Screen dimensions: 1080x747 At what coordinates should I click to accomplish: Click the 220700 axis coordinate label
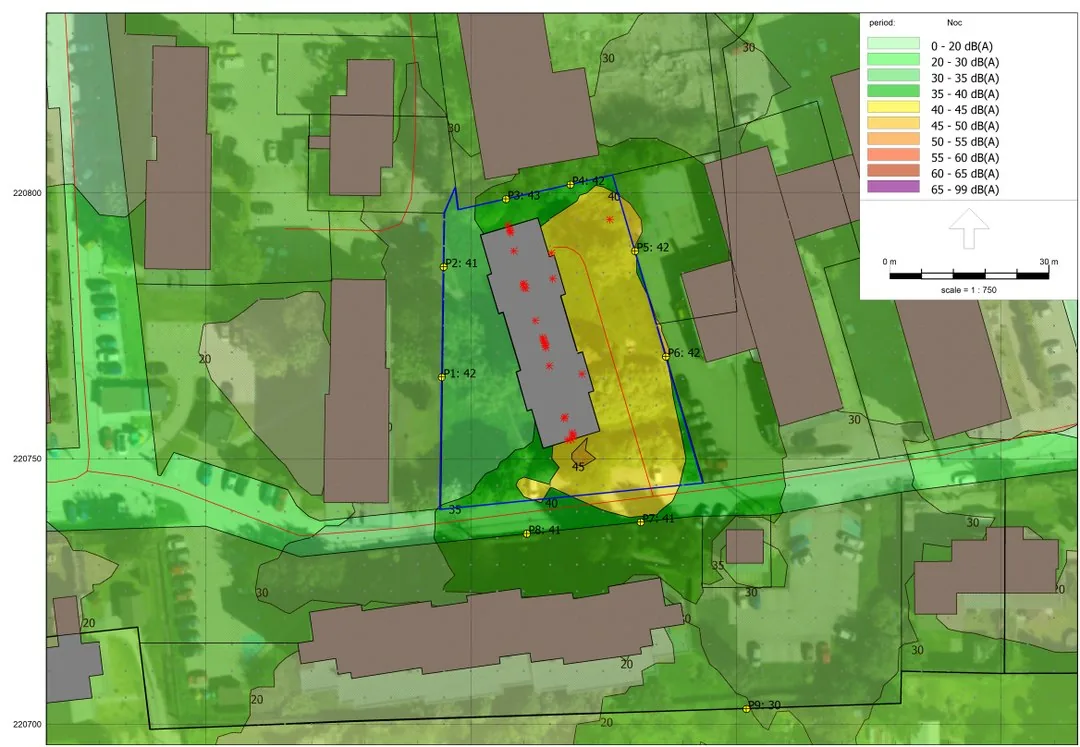pyautogui.click(x=27, y=724)
